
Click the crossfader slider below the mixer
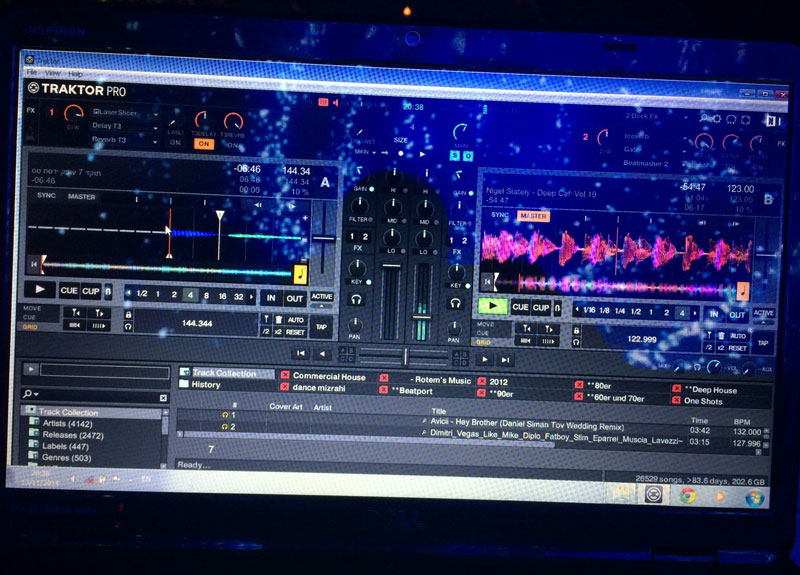[405, 355]
